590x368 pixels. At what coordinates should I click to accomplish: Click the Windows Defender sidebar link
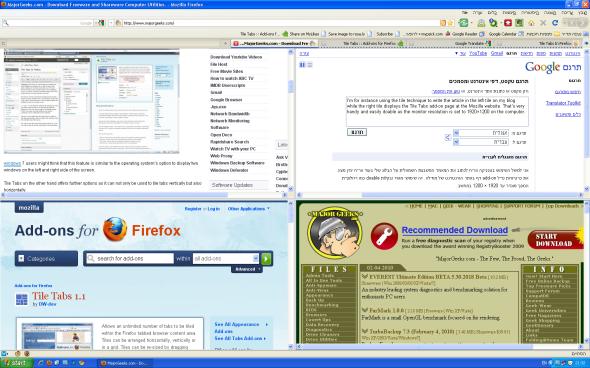[x=229, y=170]
